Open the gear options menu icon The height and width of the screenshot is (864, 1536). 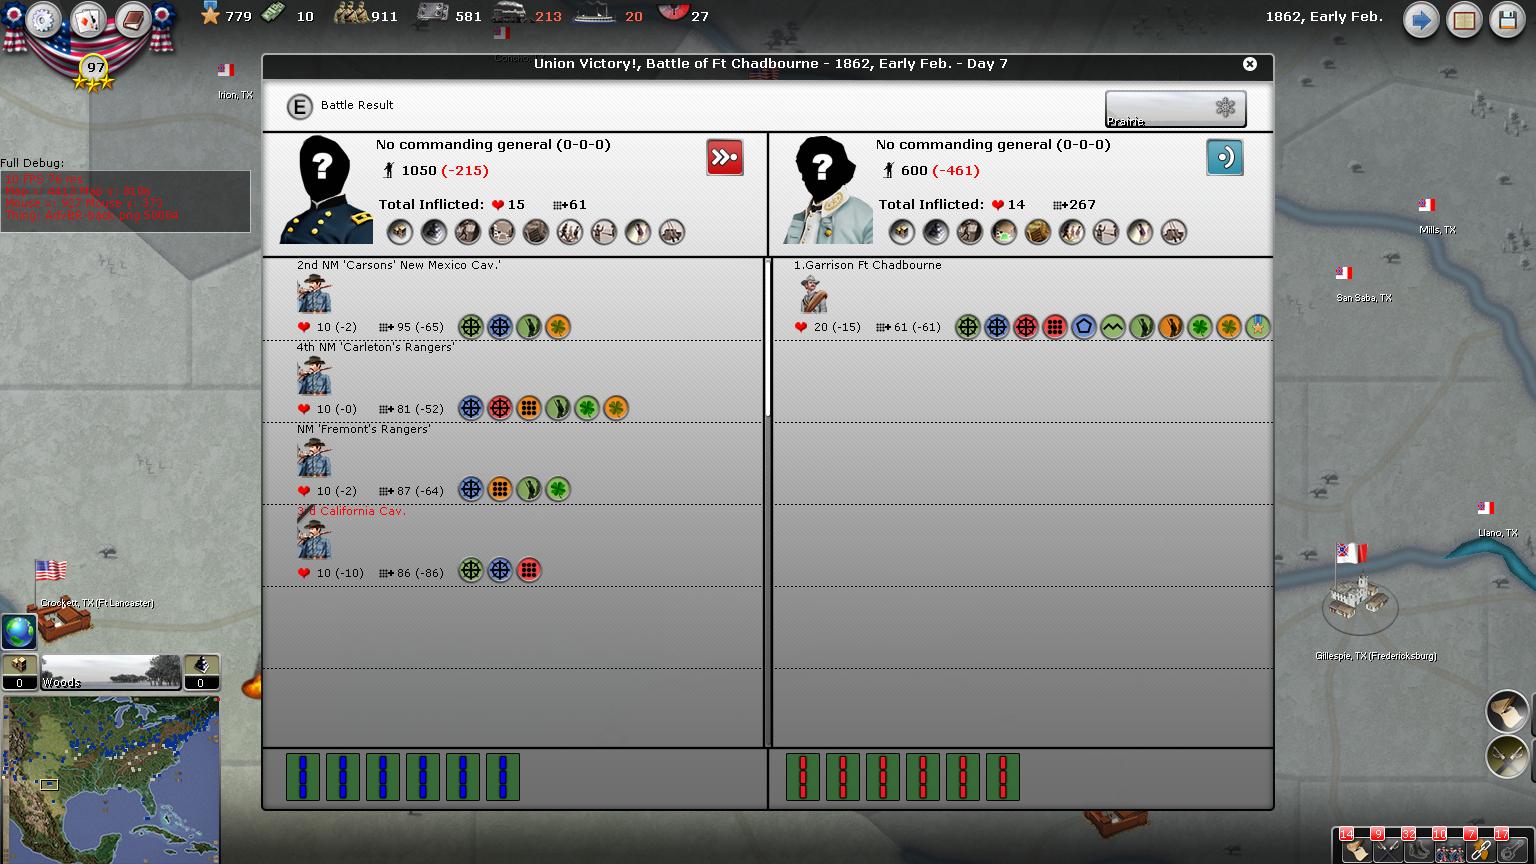tap(43, 20)
